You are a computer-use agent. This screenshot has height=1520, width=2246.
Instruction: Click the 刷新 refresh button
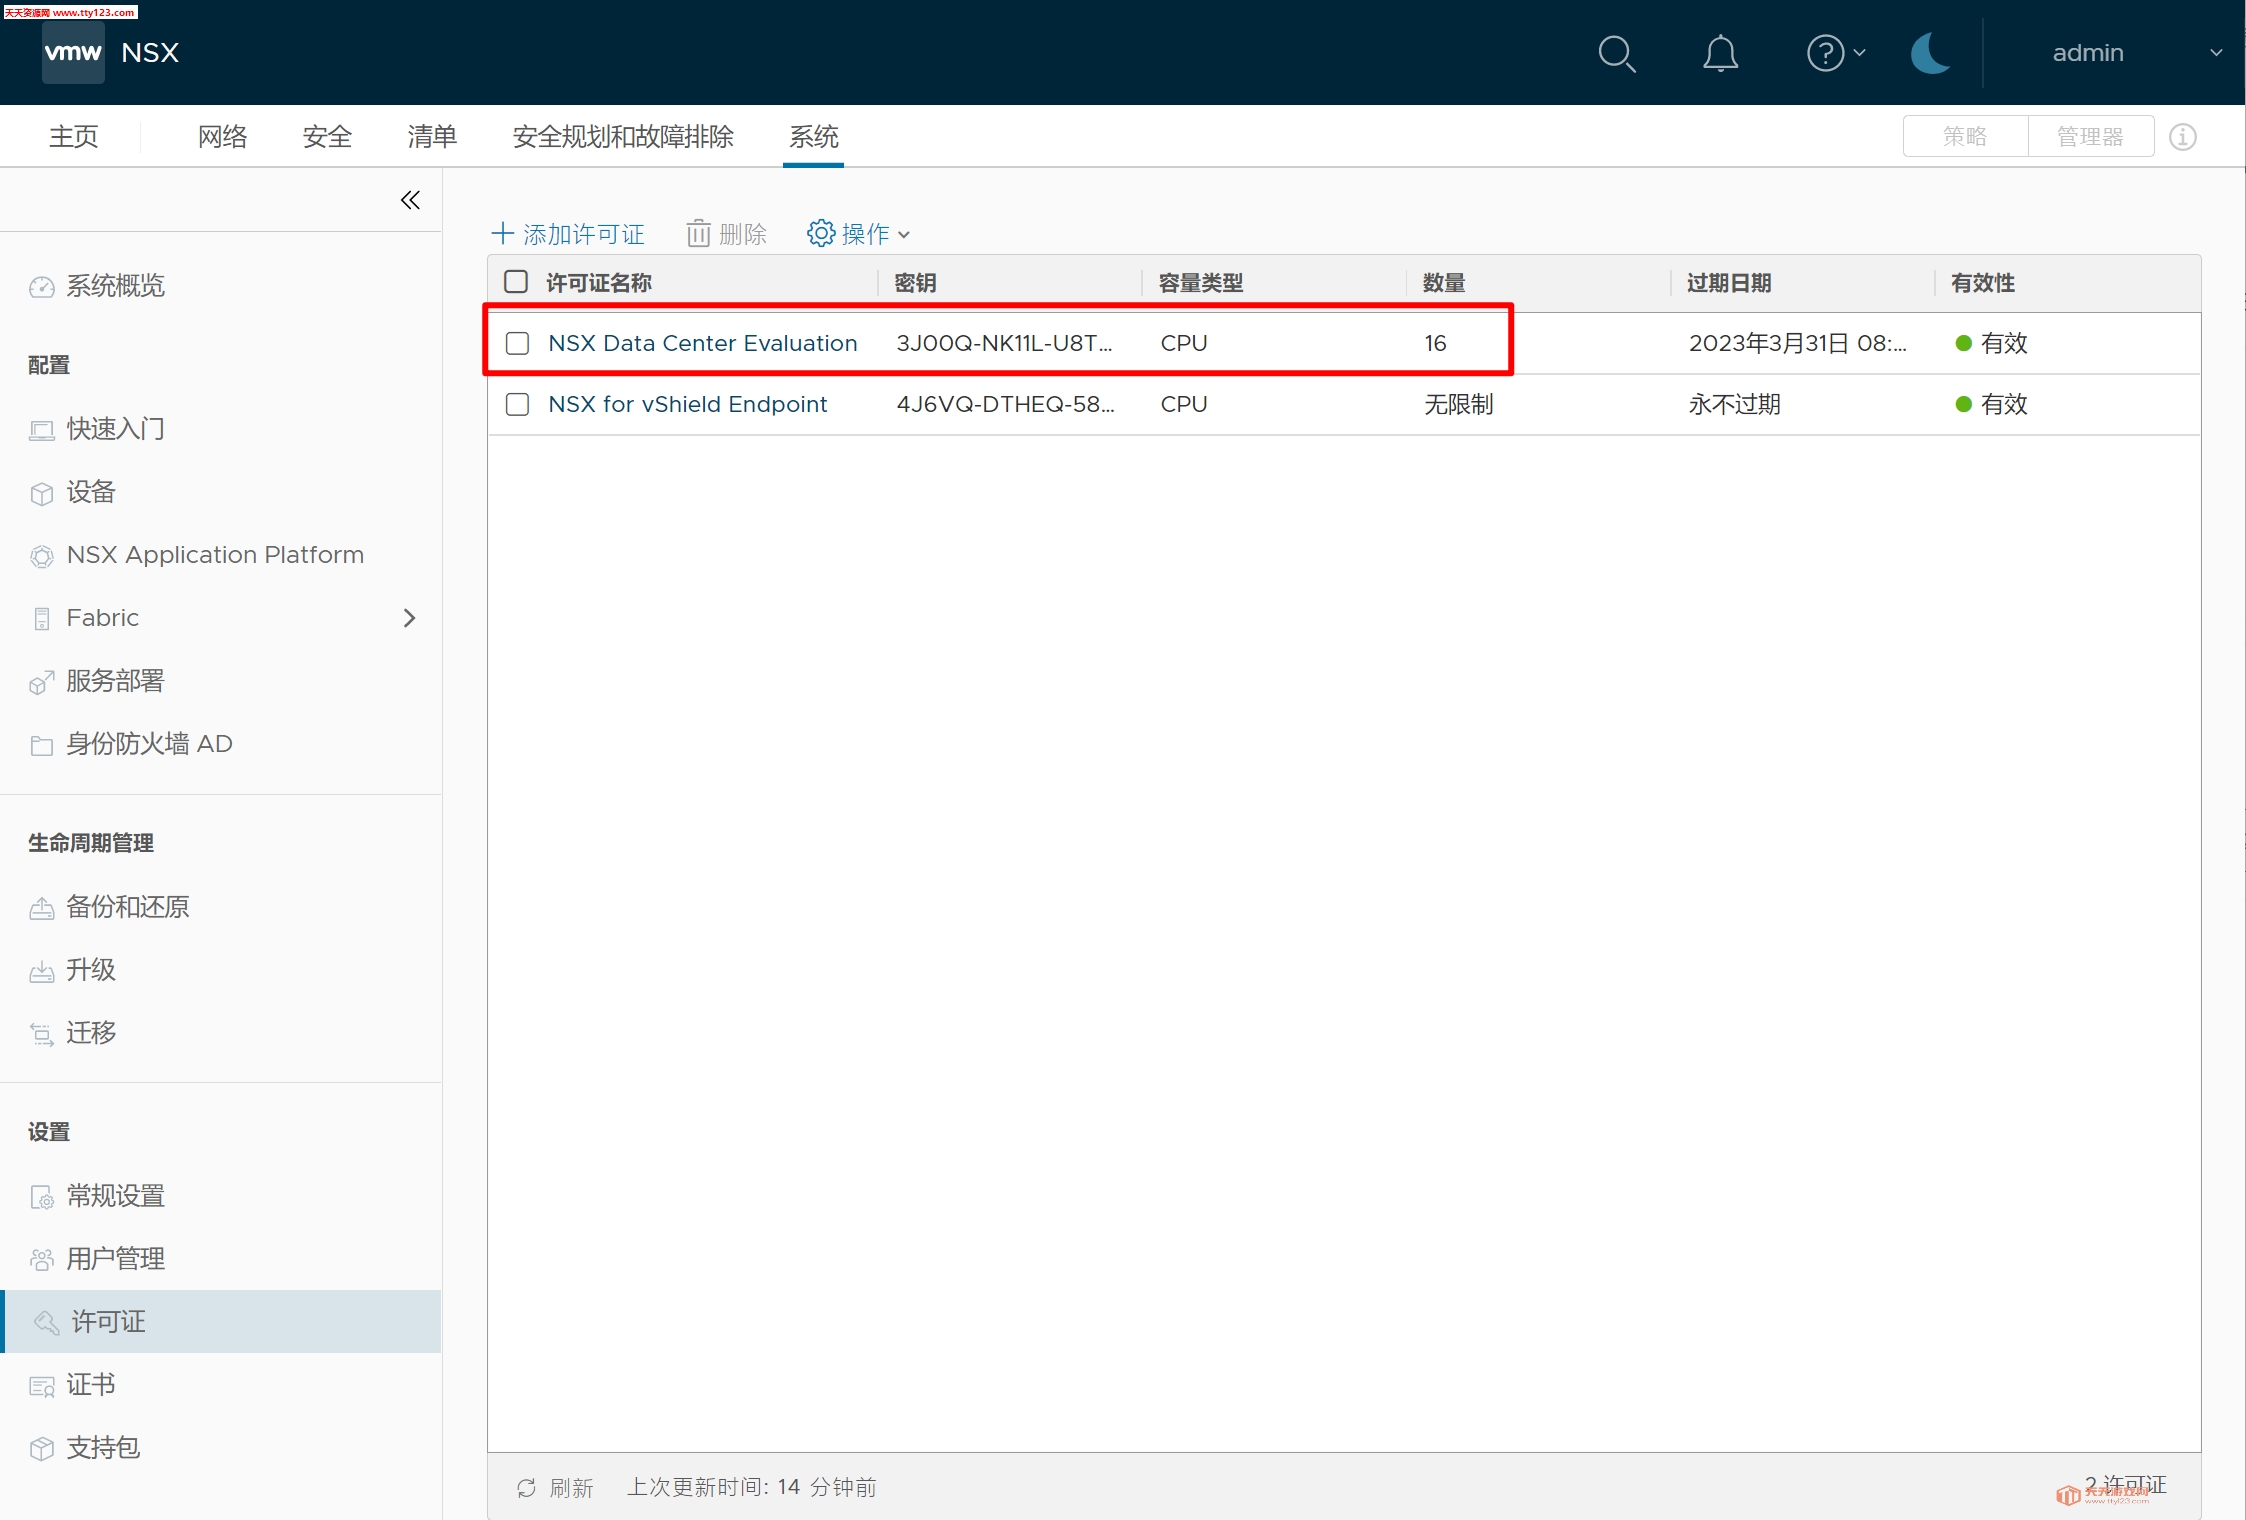click(555, 1488)
